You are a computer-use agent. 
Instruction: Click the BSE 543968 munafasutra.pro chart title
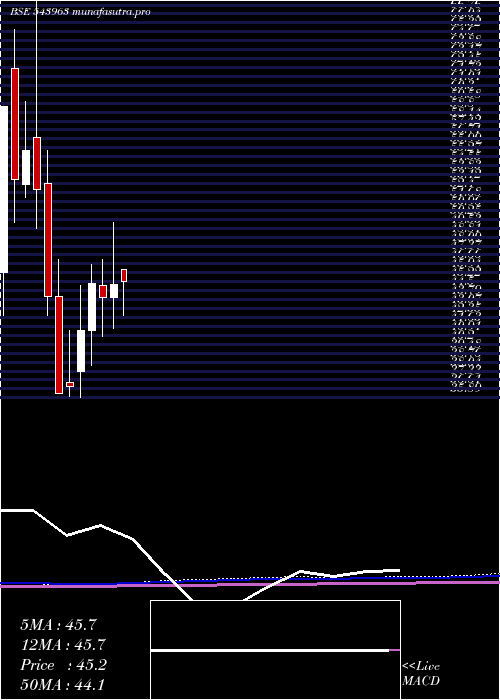[80, 12]
